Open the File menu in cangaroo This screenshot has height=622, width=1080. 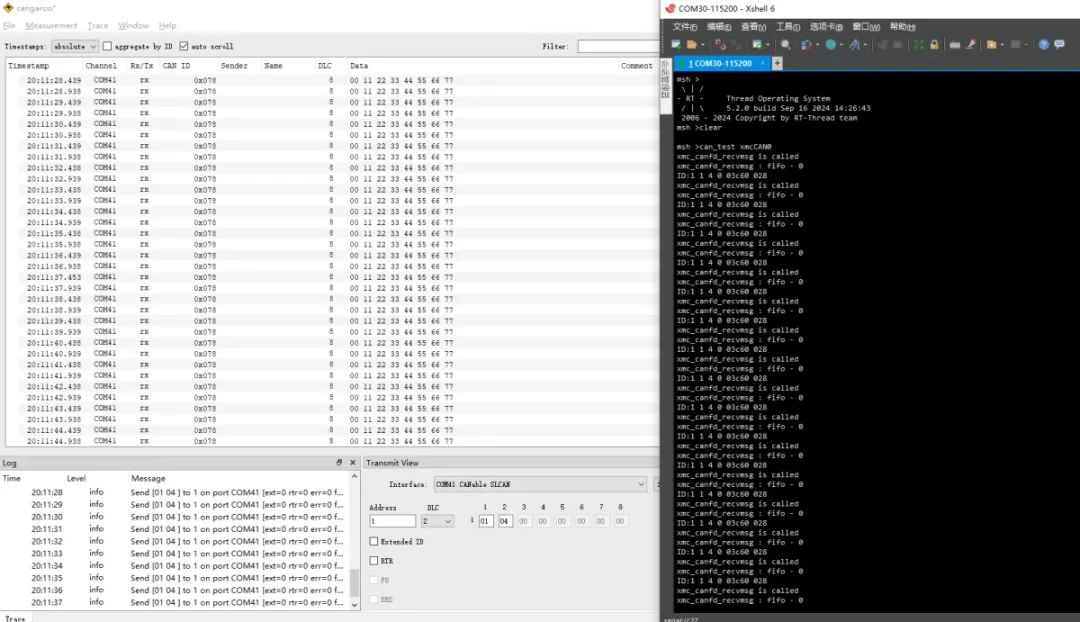[x=9, y=25]
